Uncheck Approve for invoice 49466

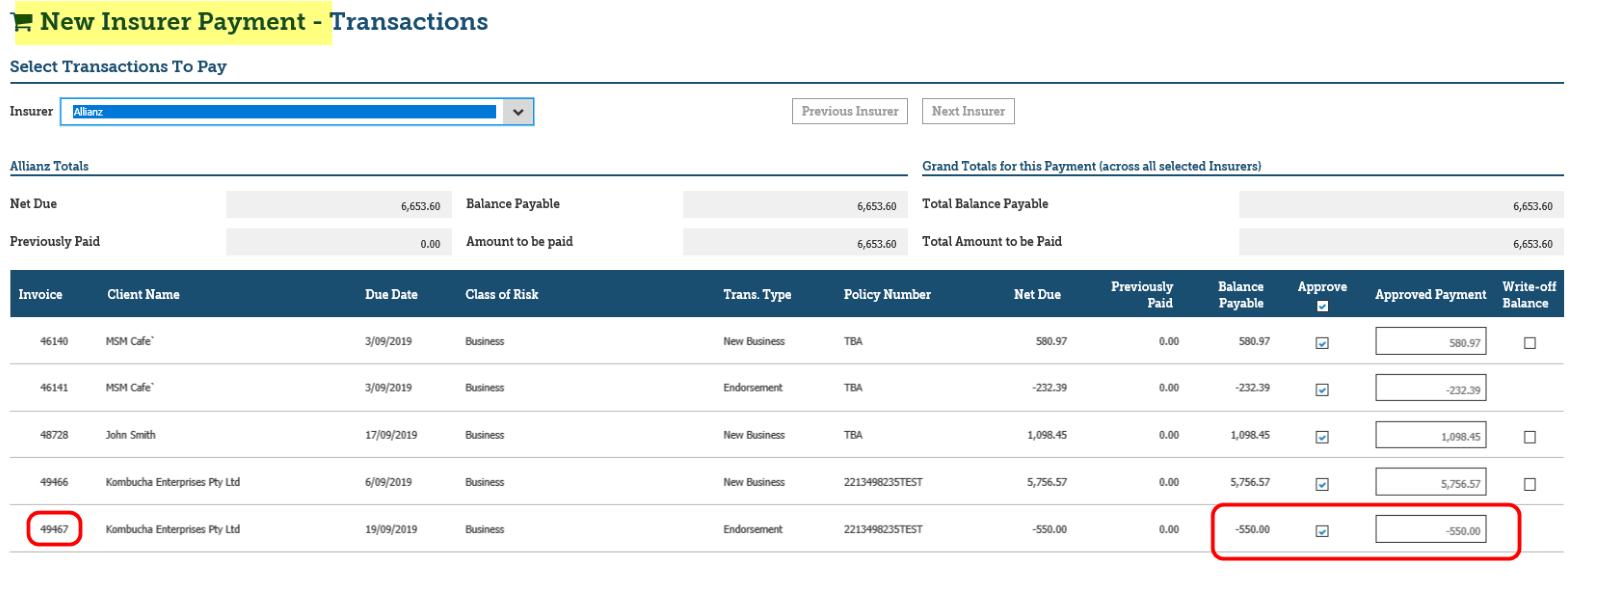click(x=1322, y=484)
